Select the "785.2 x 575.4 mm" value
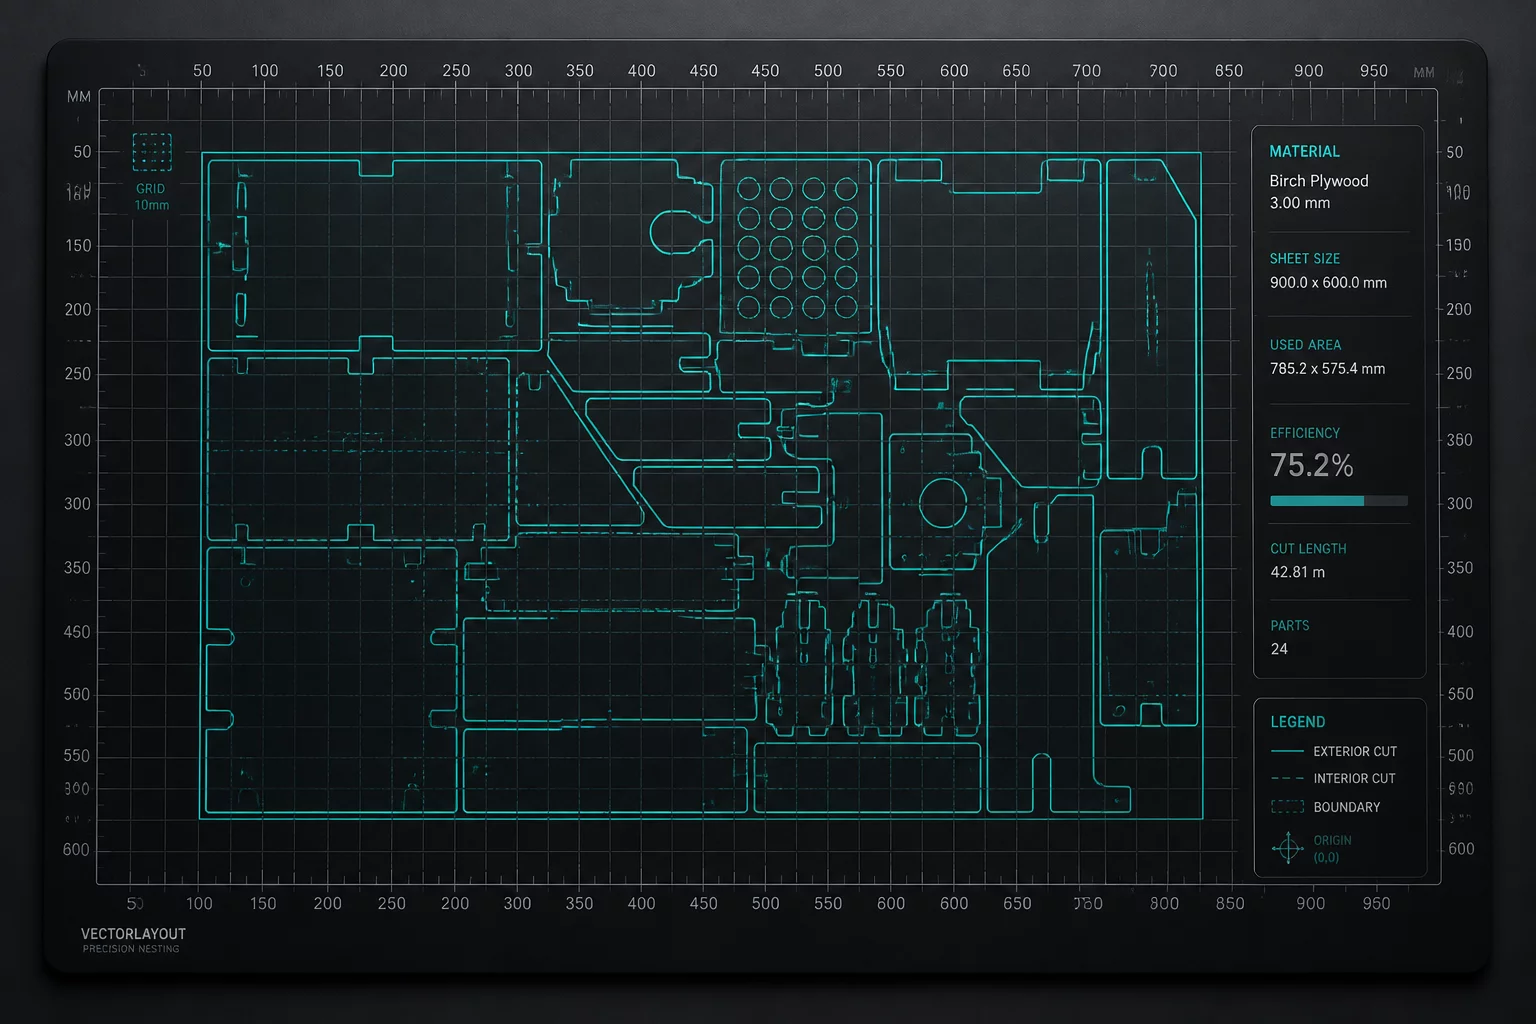 pyautogui.click(x=1327, y=369)
